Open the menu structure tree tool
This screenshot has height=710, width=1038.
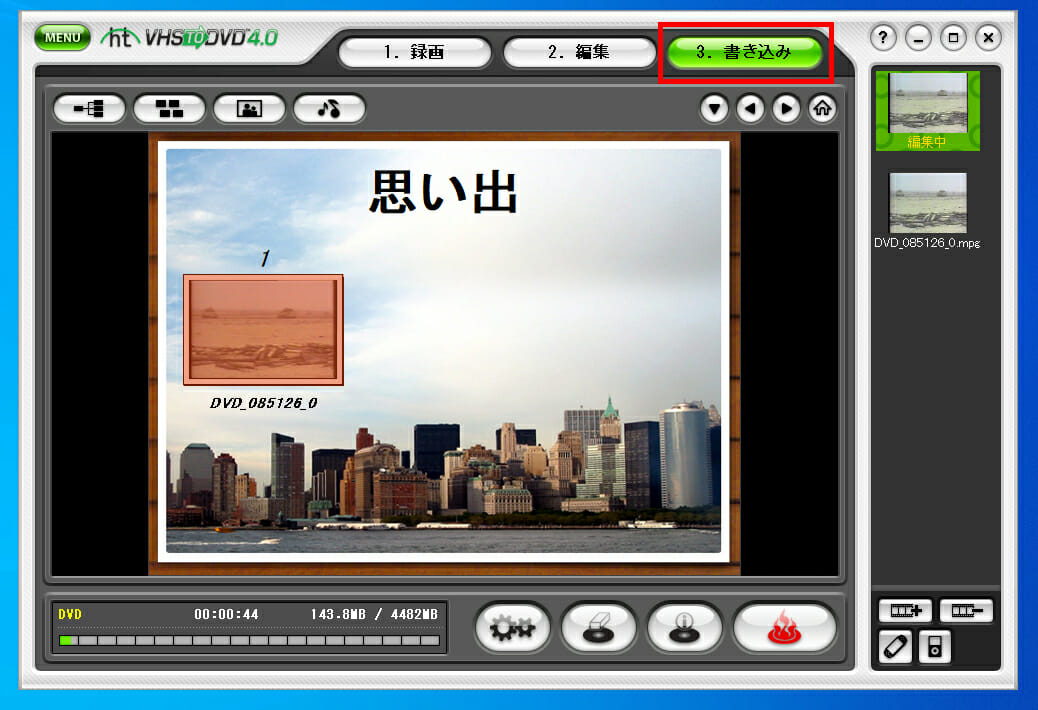(89, 109)
